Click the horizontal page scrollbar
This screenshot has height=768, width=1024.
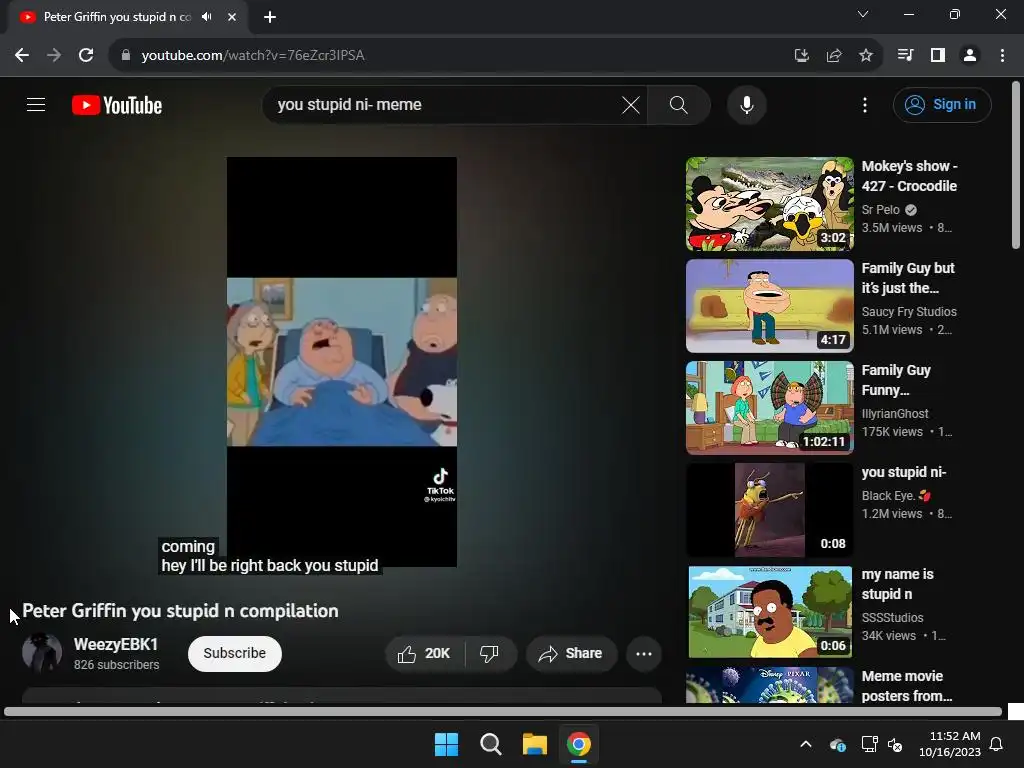[x=503, y=712]
